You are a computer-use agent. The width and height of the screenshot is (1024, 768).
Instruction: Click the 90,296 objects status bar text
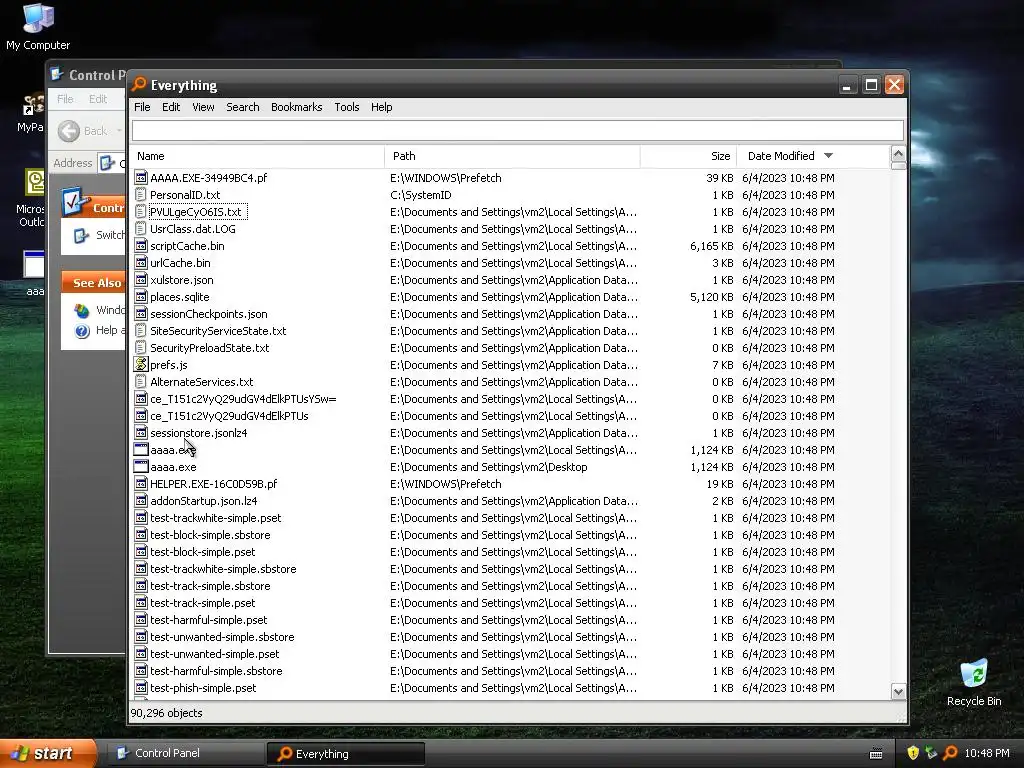167,712
